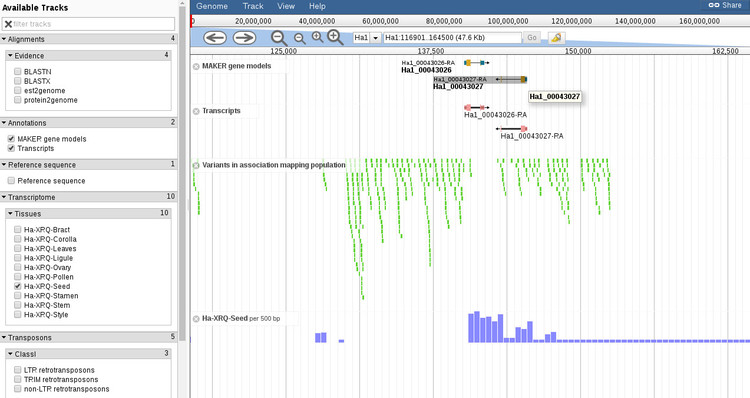750x398 pixels.
Task: Open the View menu
Action: (x=286, y=6)
